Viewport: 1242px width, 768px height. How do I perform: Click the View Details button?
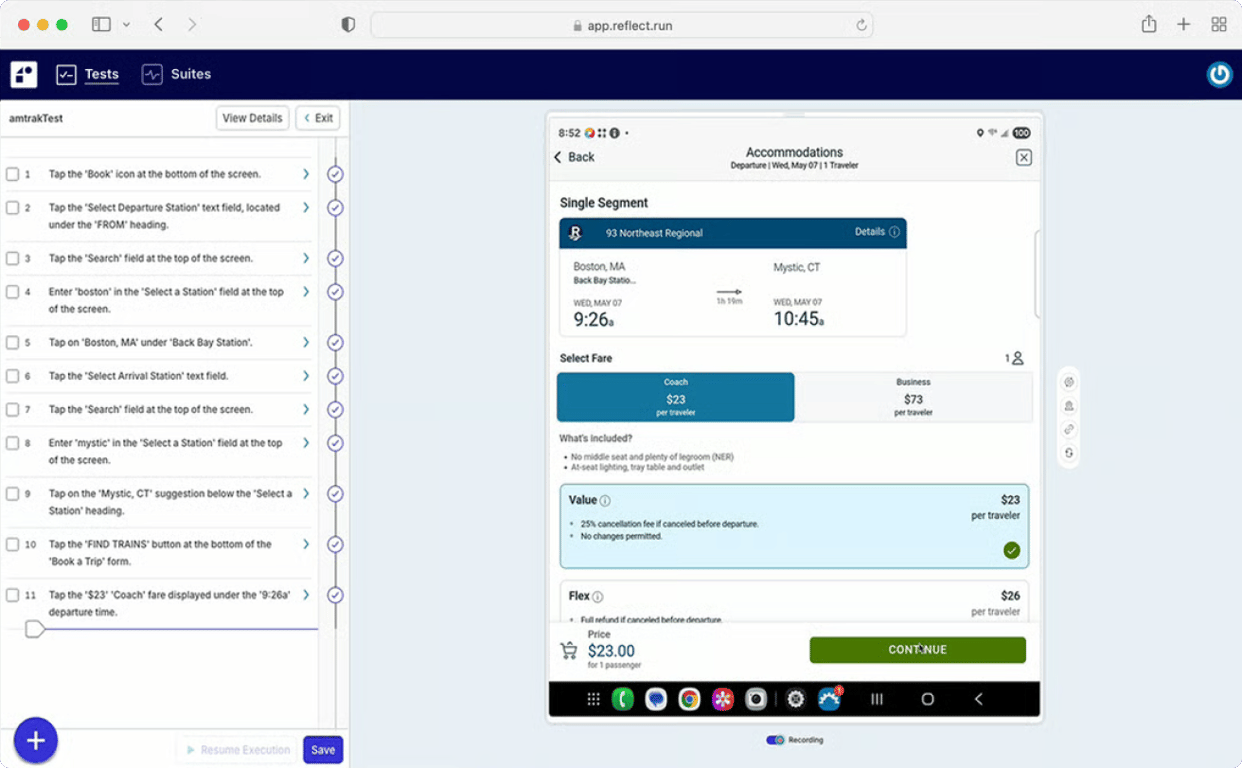tap(252, 118)
